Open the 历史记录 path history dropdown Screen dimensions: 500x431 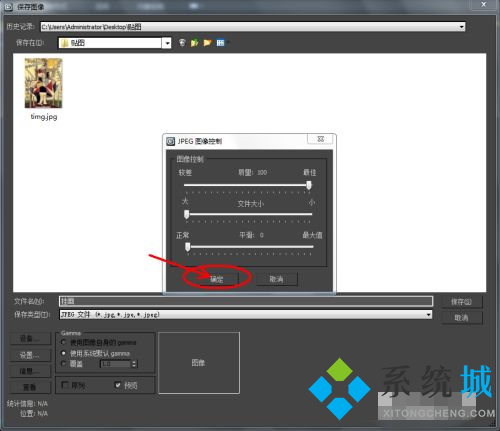click(x=462, y=27)
